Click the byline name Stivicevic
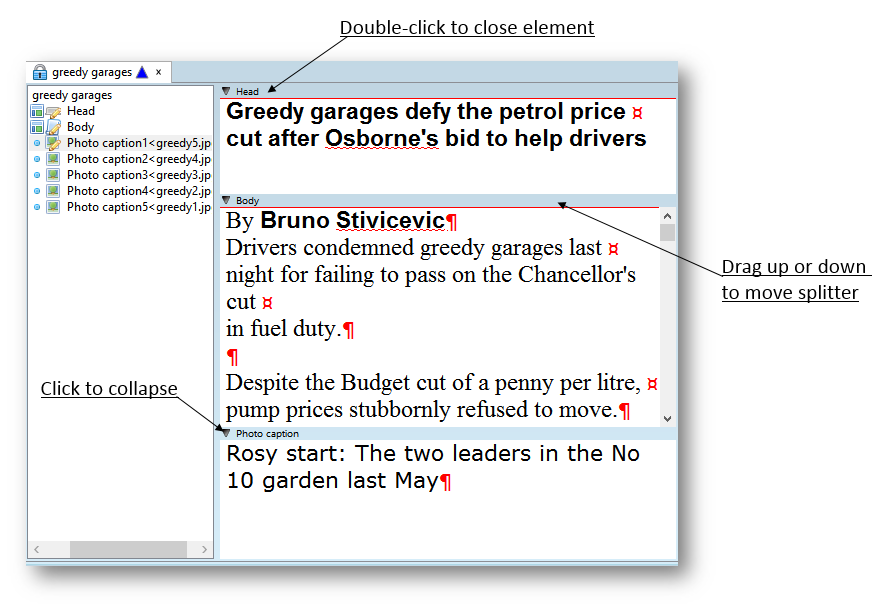The width and height of the screenshot is (886, 605). click(x=390, y=221)
